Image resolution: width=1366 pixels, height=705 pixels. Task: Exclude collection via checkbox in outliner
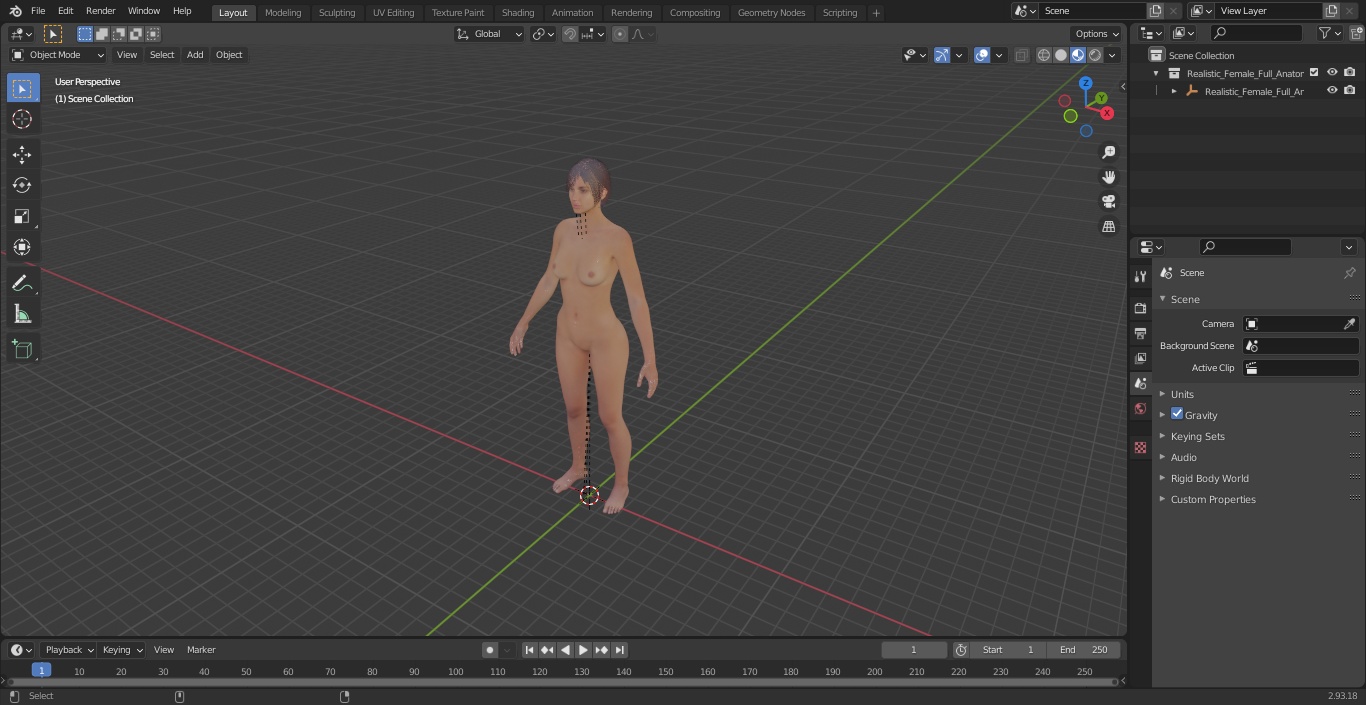[x=1314, y=73]
